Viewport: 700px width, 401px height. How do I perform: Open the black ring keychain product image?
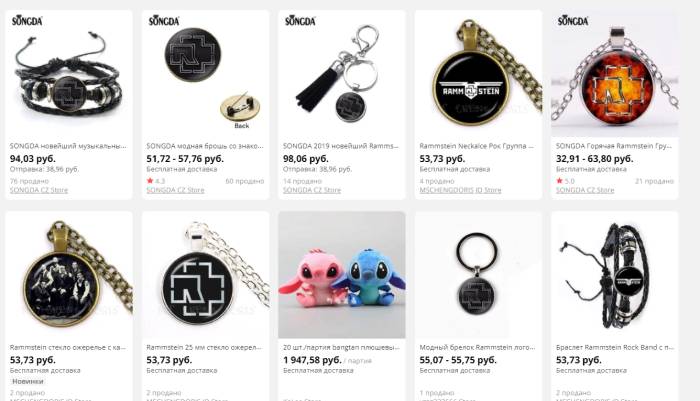point(478,275)
